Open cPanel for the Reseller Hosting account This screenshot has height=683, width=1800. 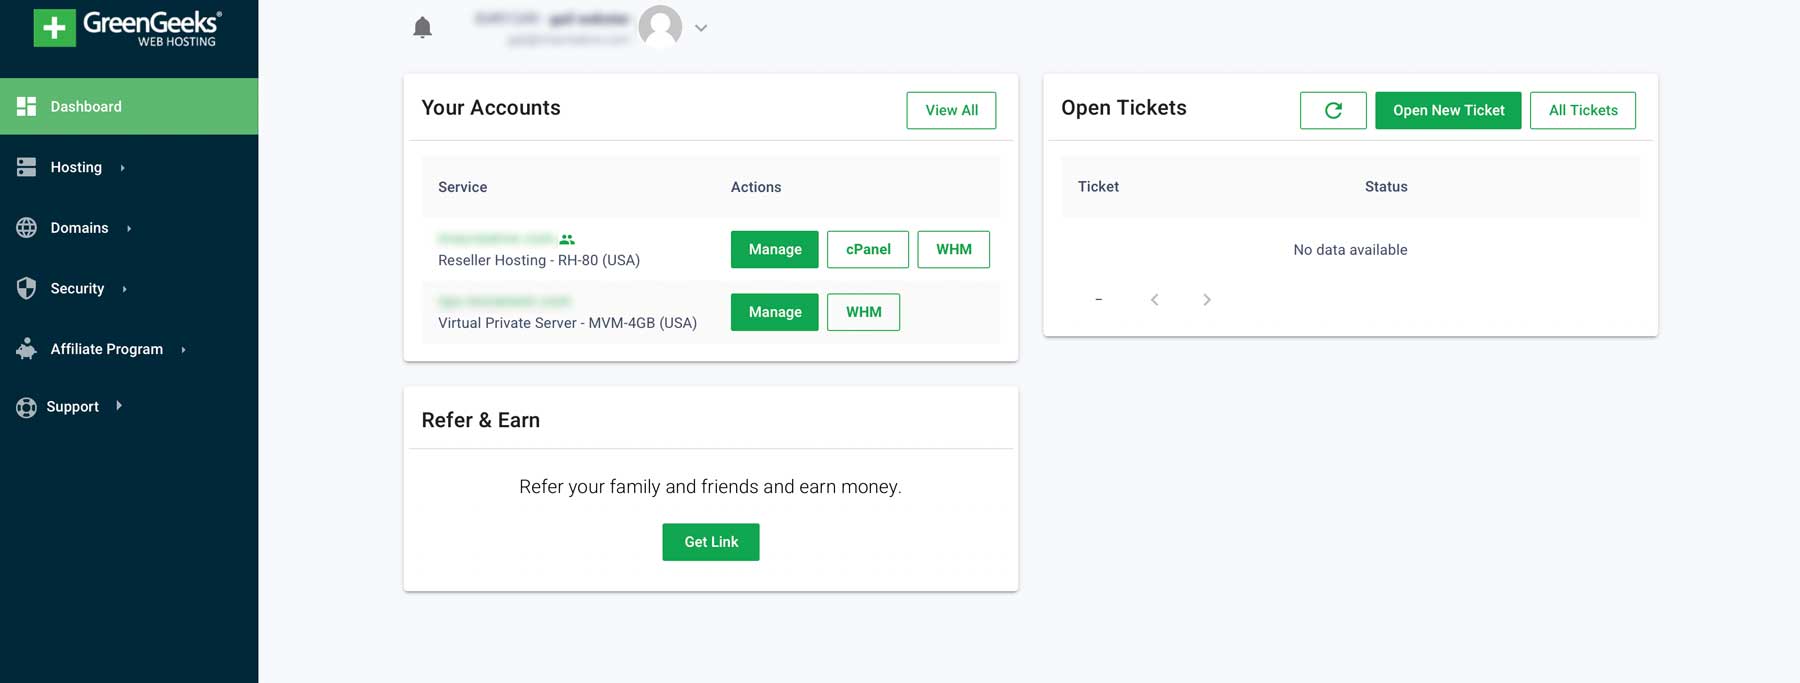[866, 249]
